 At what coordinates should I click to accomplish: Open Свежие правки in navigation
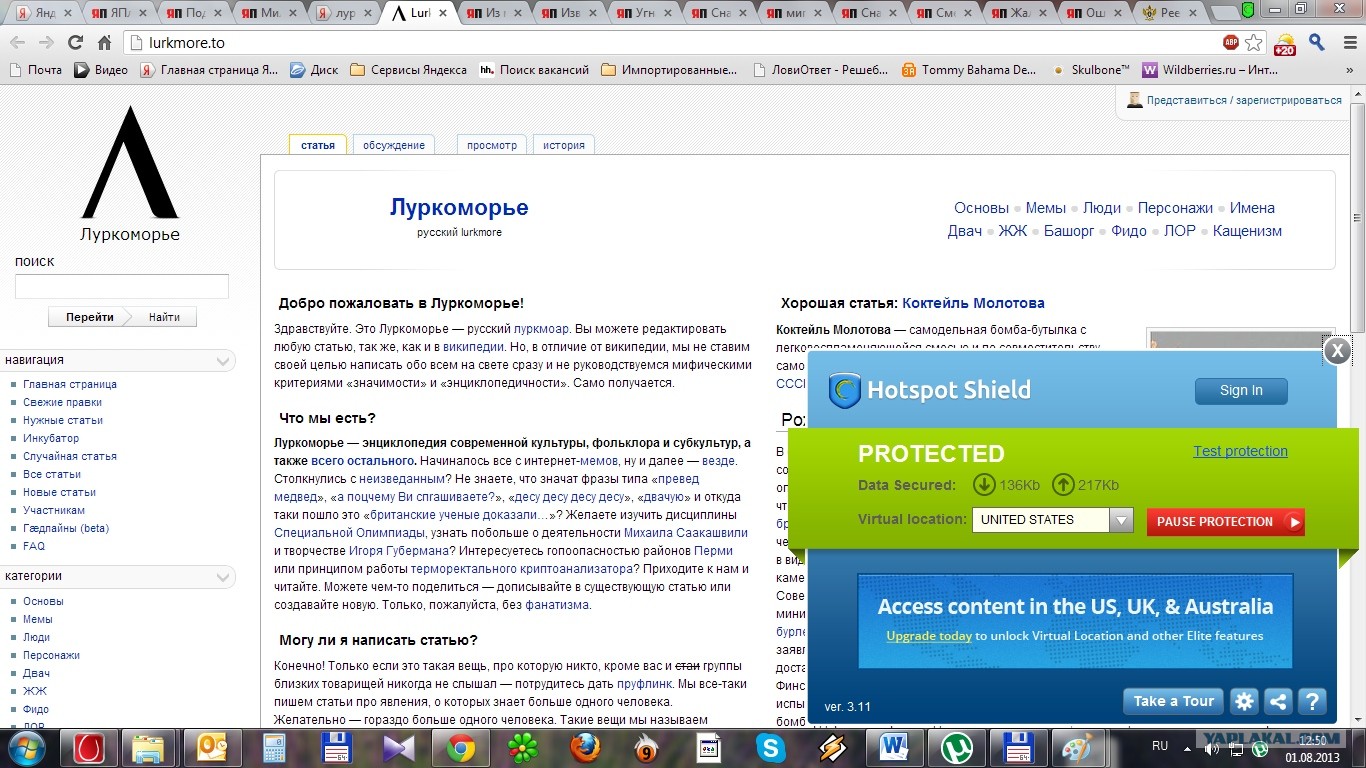pyautogui.click(x=63, y=402)
